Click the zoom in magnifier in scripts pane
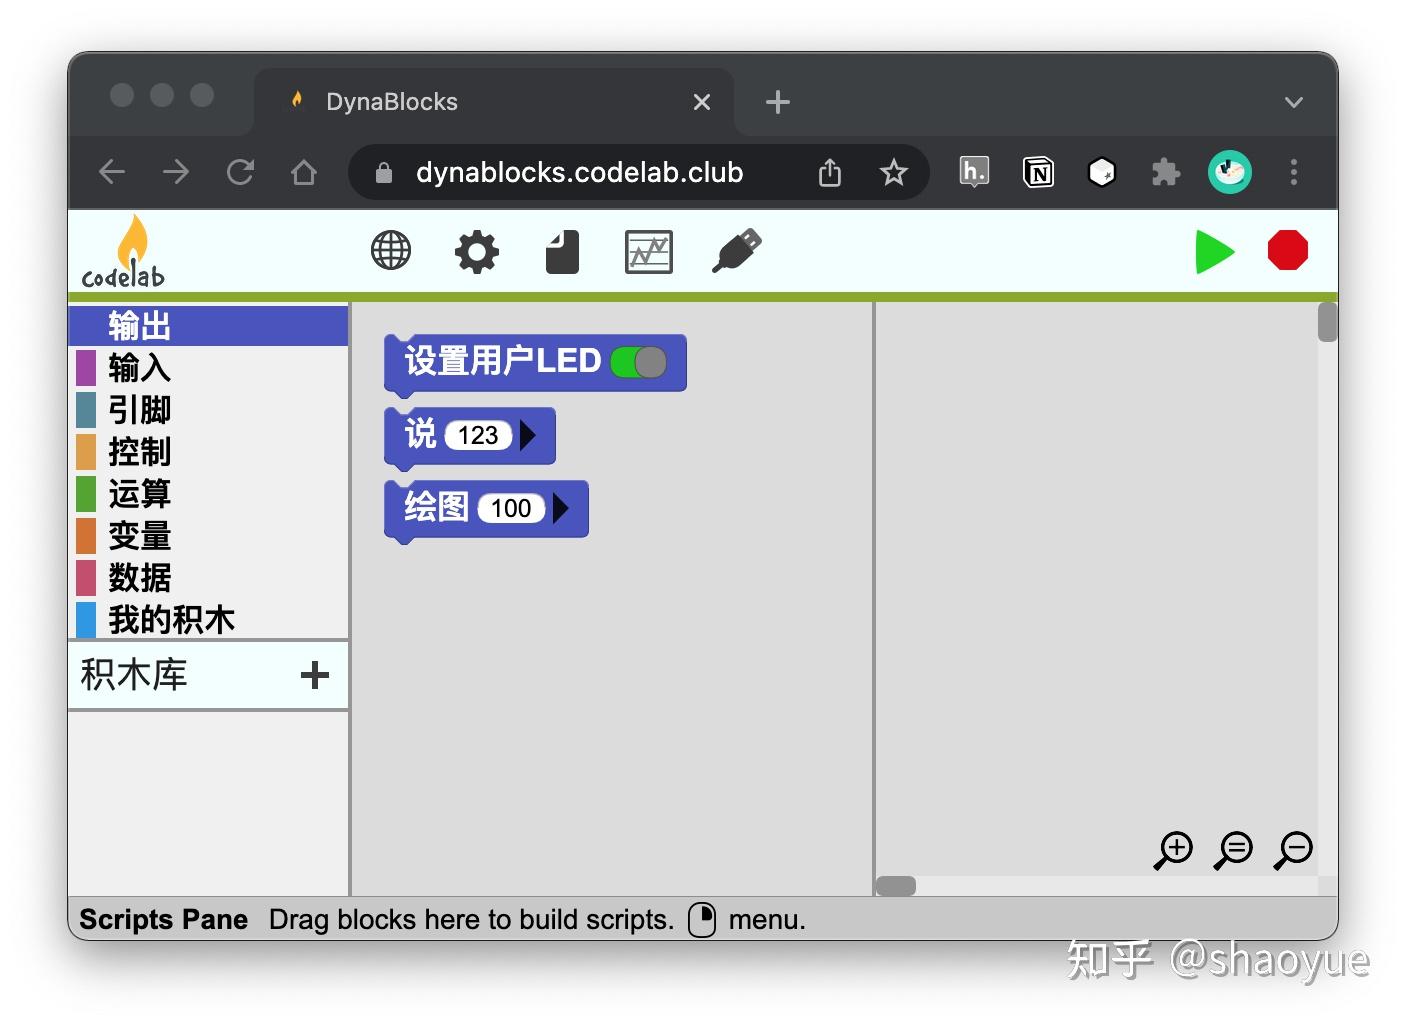1406x1024 pixels. pos(1173,850)
